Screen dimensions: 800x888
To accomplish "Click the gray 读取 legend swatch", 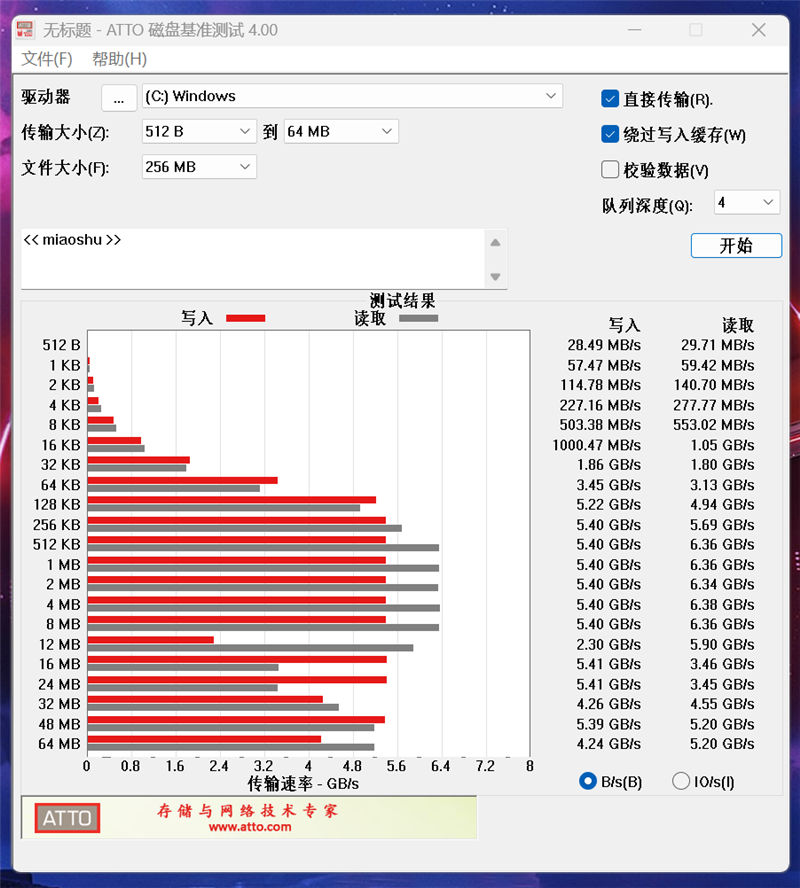I will 418,318.
